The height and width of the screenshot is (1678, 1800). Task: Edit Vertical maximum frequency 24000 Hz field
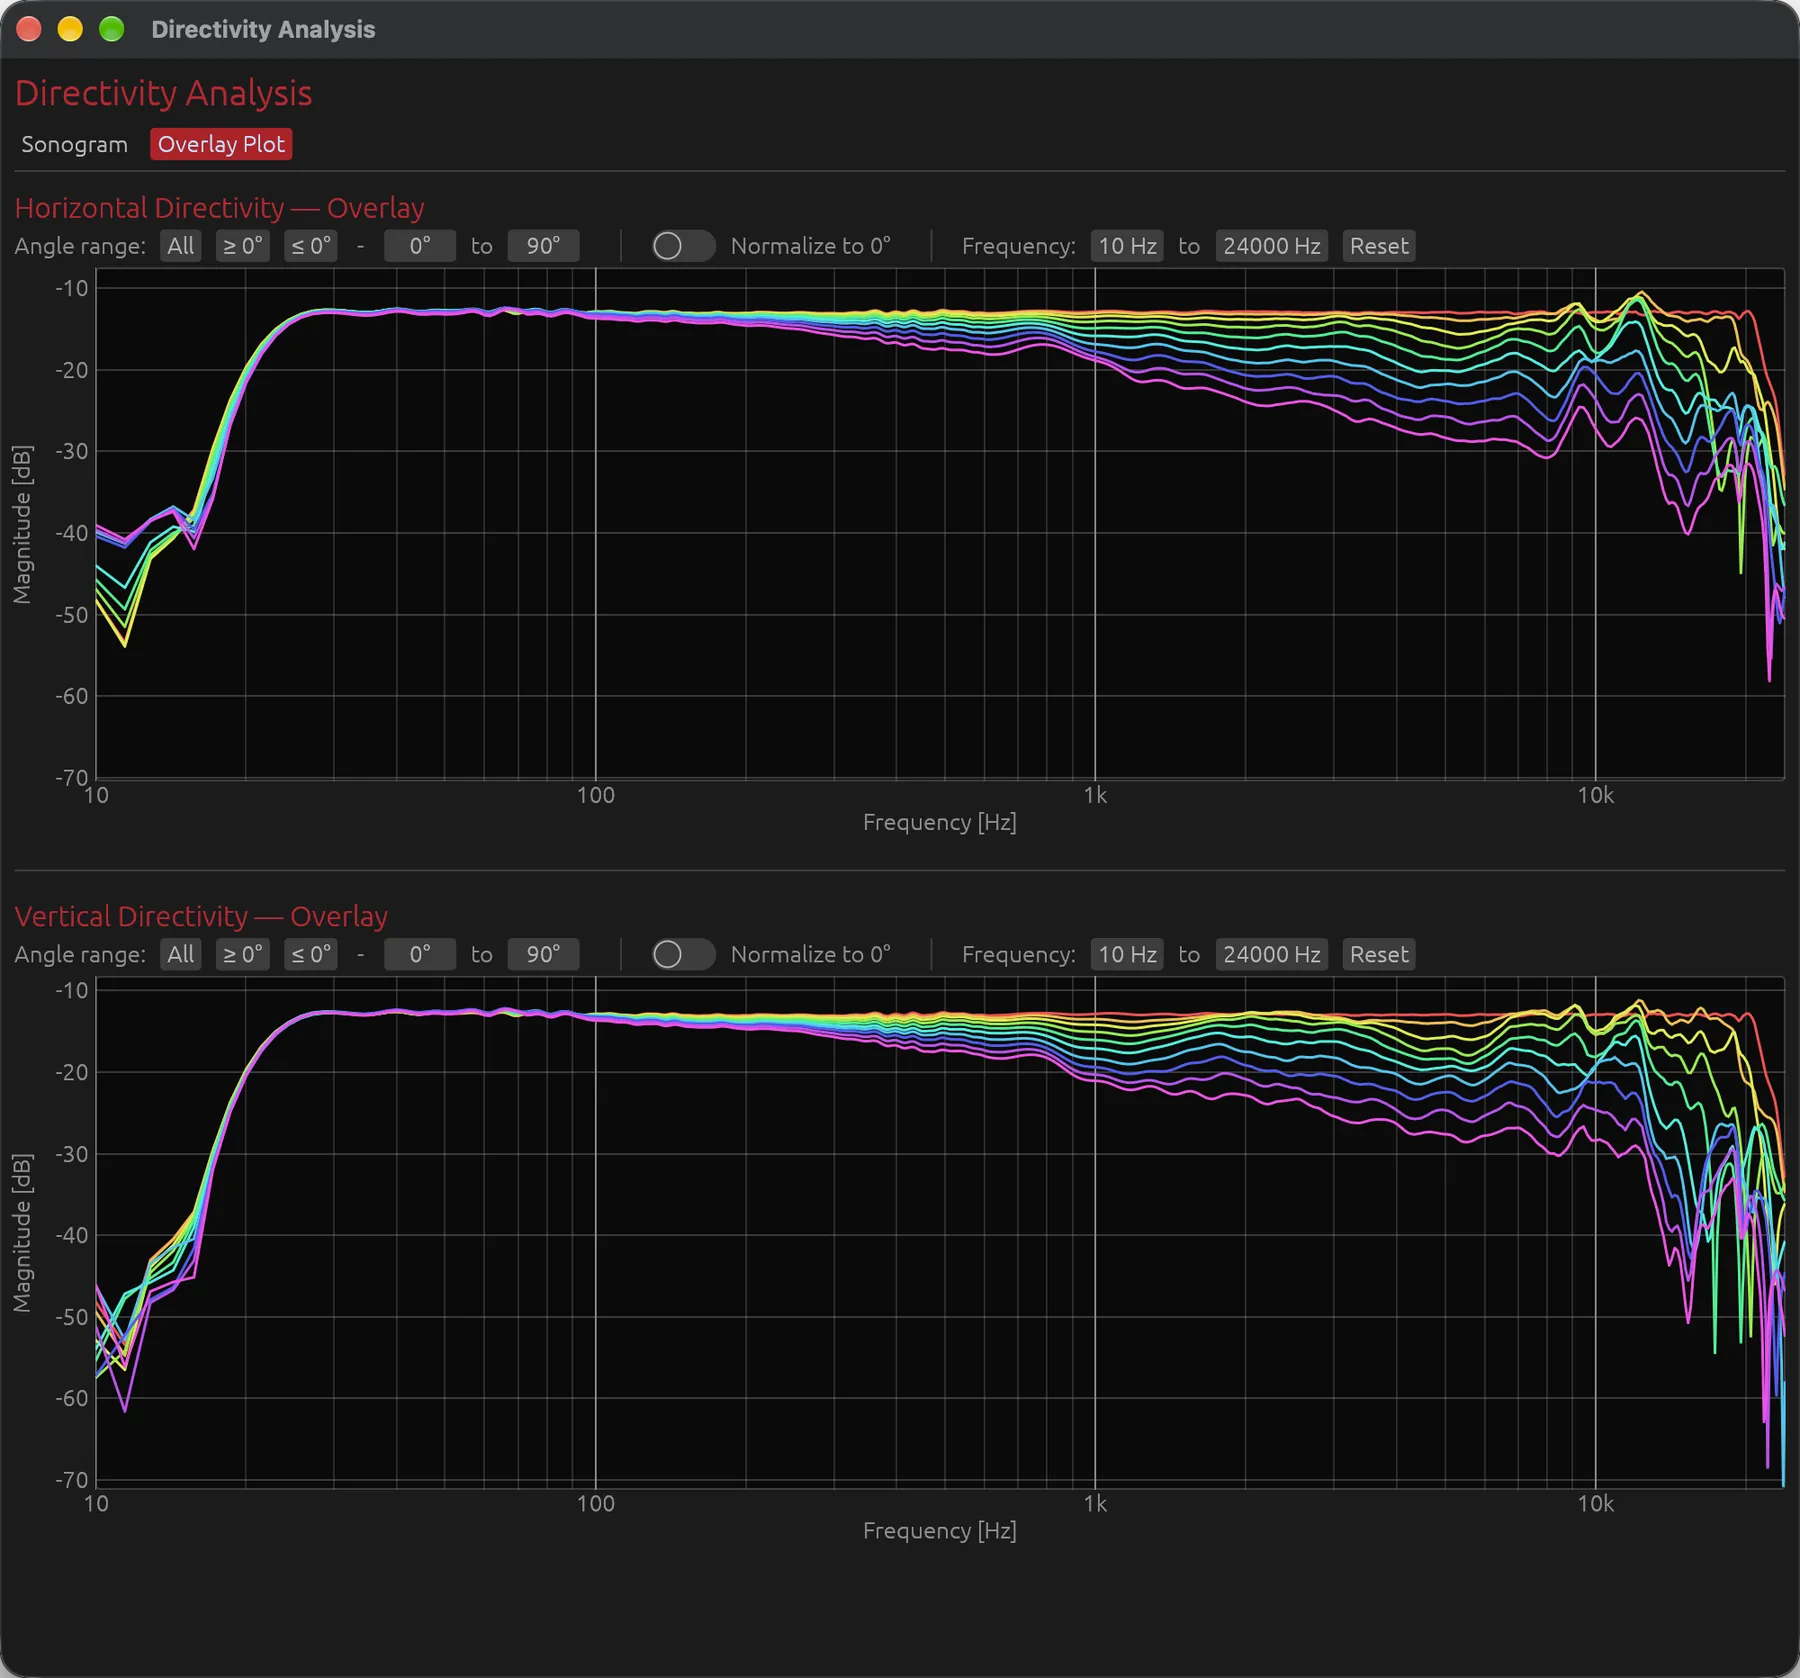[x=1272, y=954]
